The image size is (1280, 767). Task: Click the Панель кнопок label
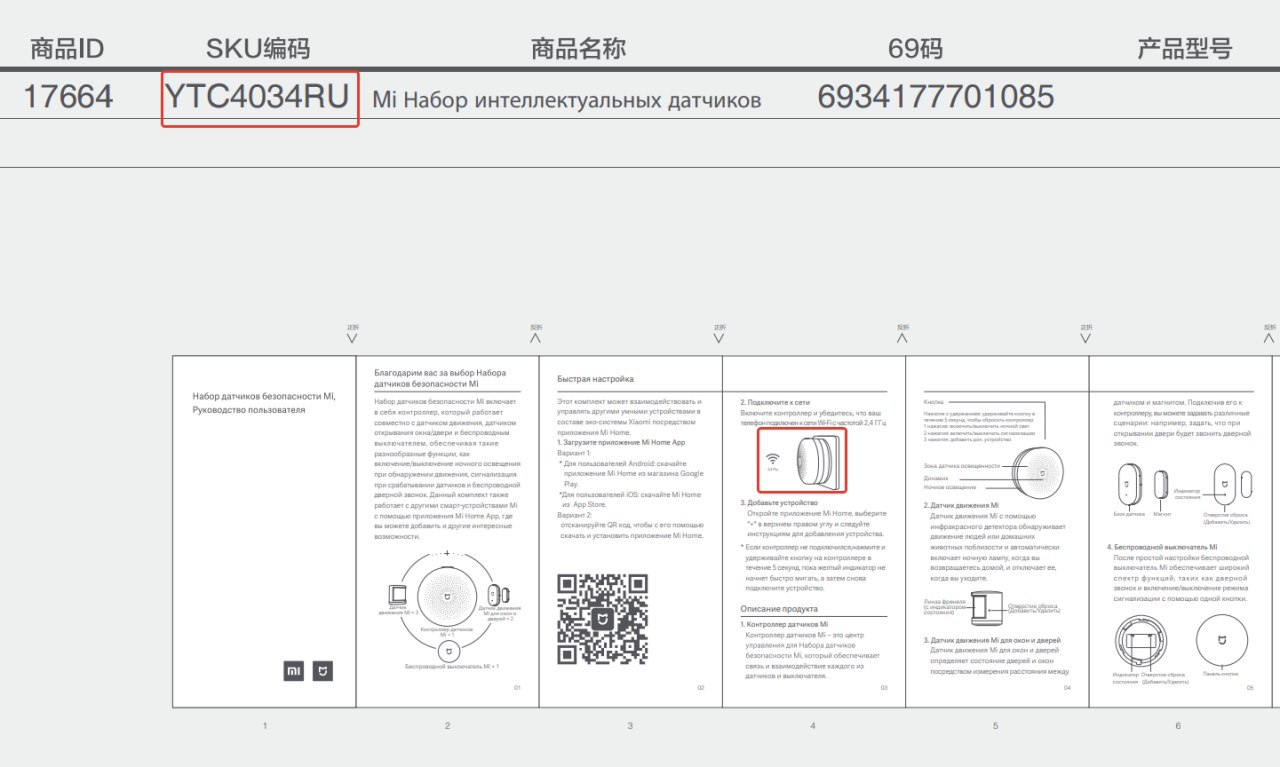click(1221, 675)
